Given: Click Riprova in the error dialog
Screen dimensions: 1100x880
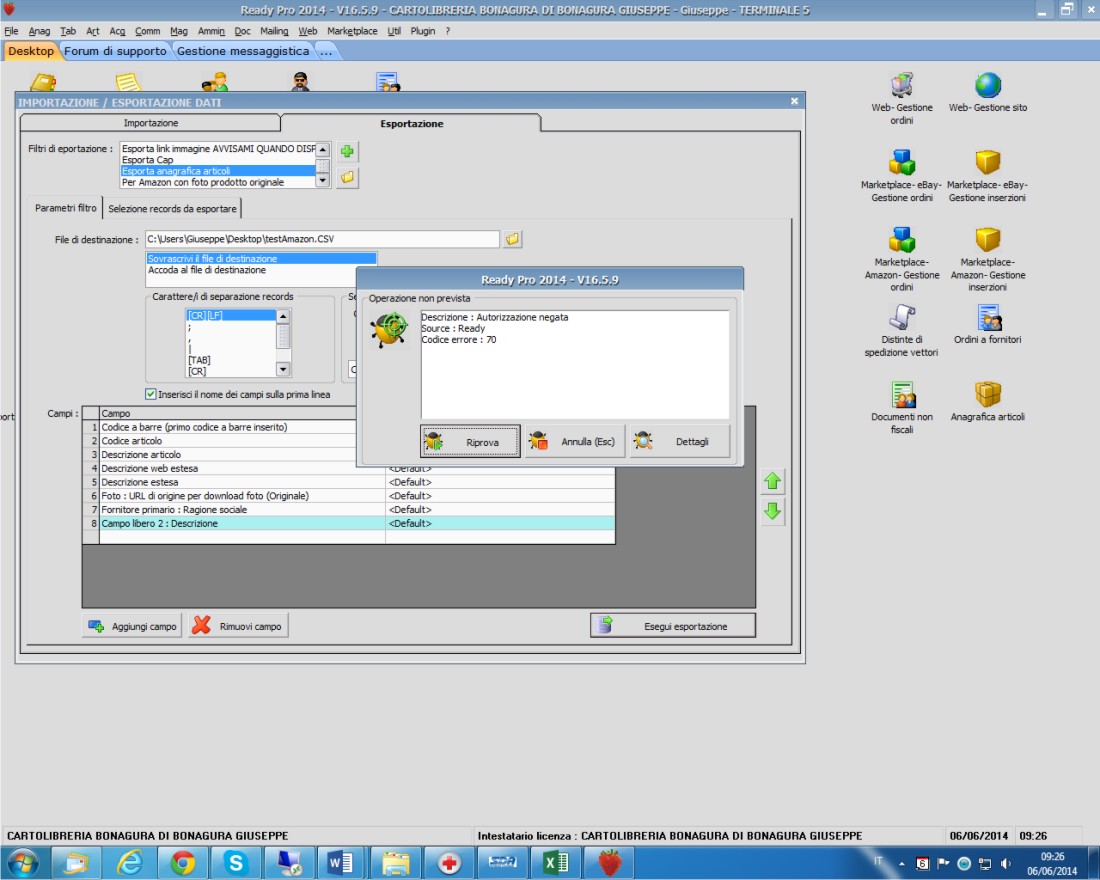Looking at the screenshot, I should 470,441.
